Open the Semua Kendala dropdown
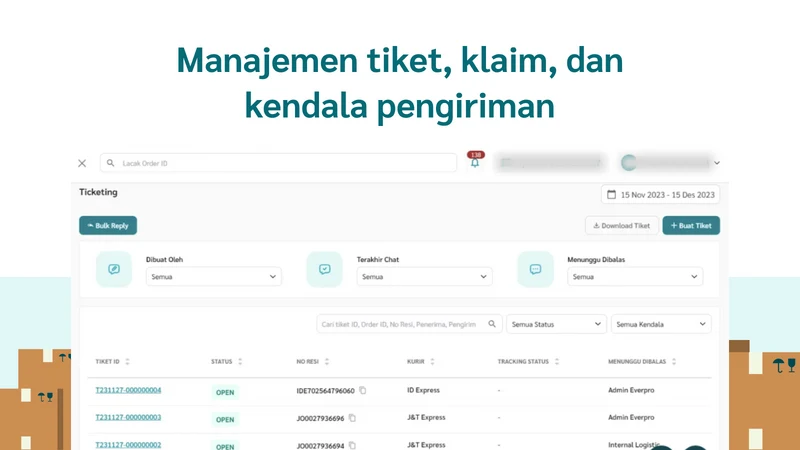 coord(661,324)
